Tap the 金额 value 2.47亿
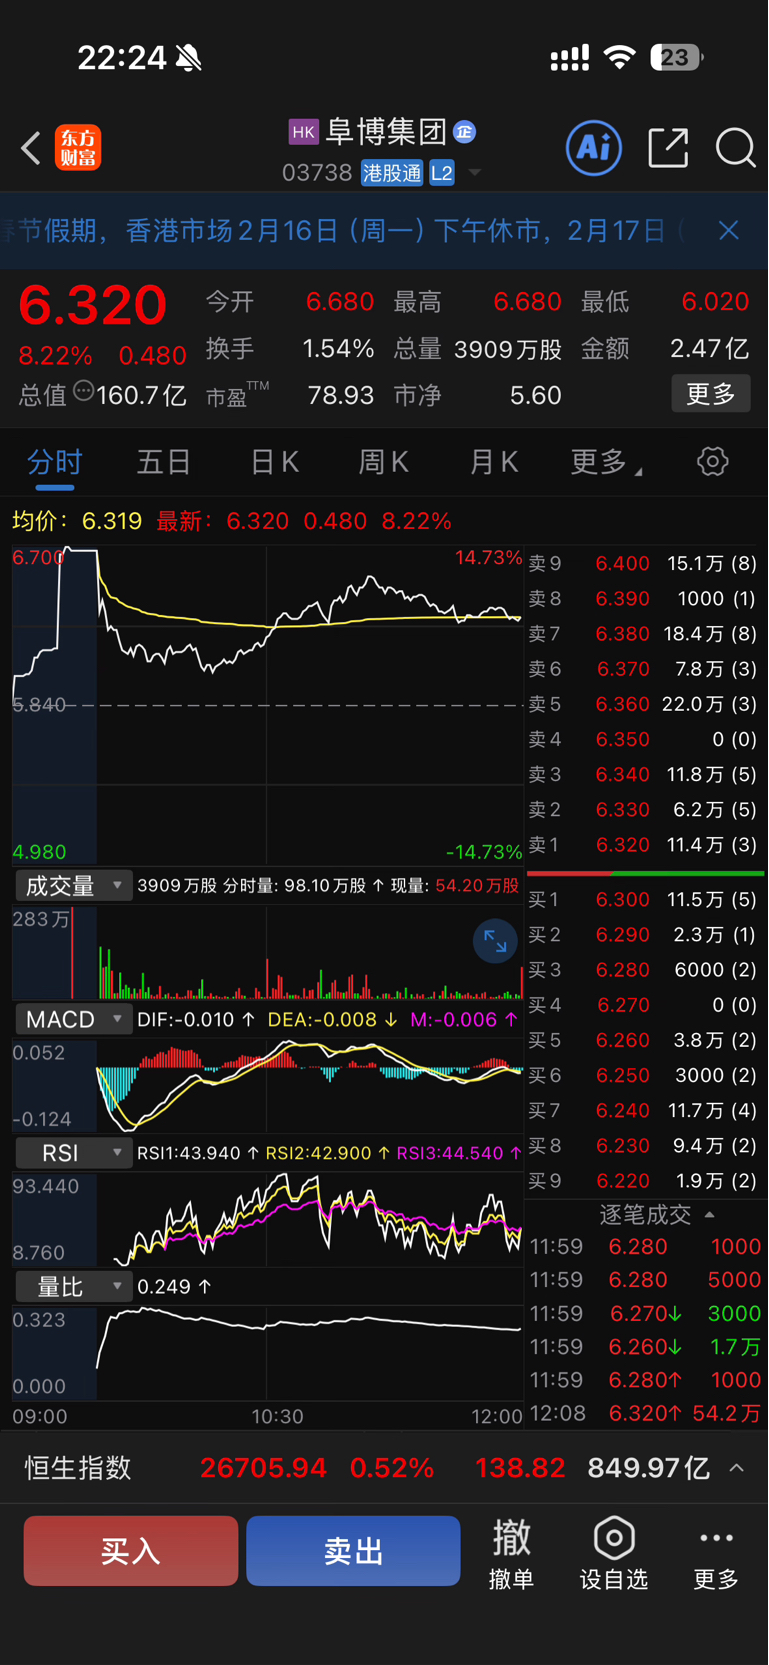 click(x=709, y=349)
